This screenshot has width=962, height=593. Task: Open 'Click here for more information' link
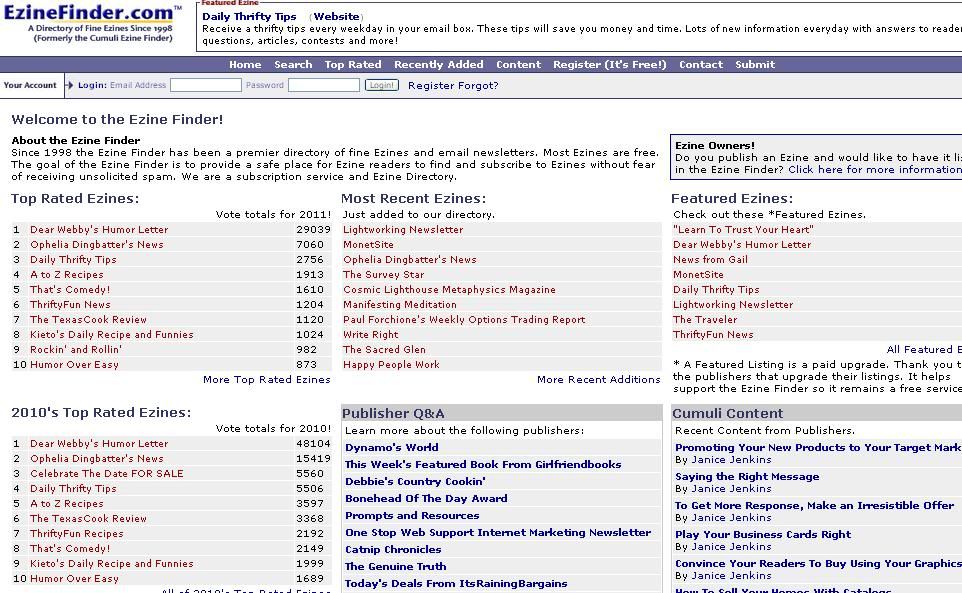875,169
